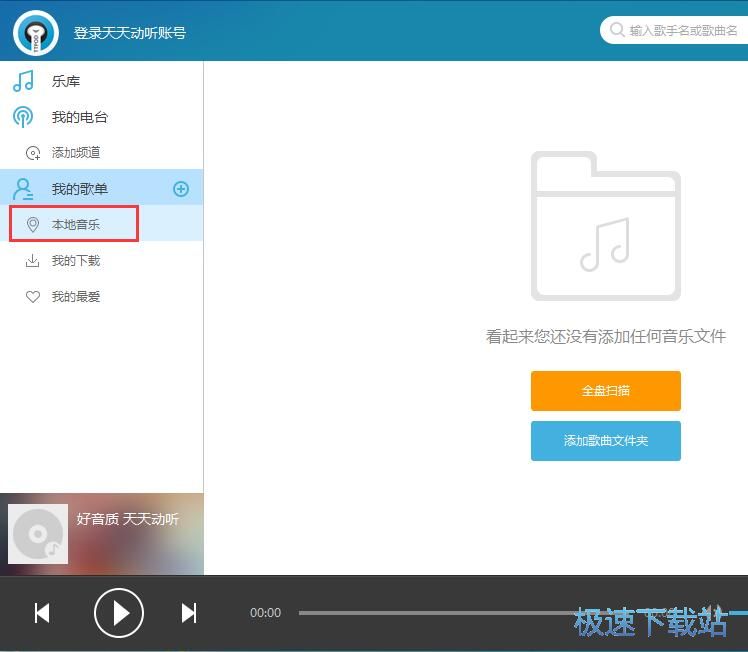Click the 好音质 天天动听 song title
This screenshot has height=652, width=748.
pyautogui.click(x=128, y=519)
